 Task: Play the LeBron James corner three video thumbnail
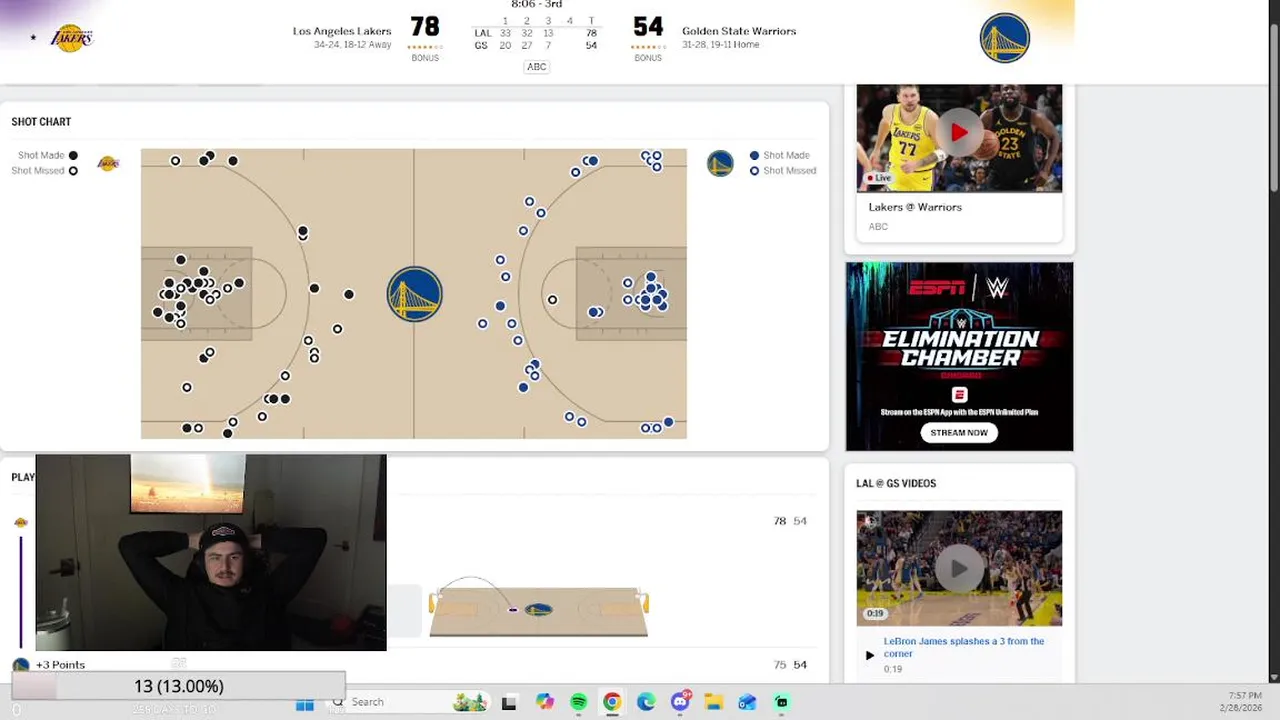[x=959, y=568]
